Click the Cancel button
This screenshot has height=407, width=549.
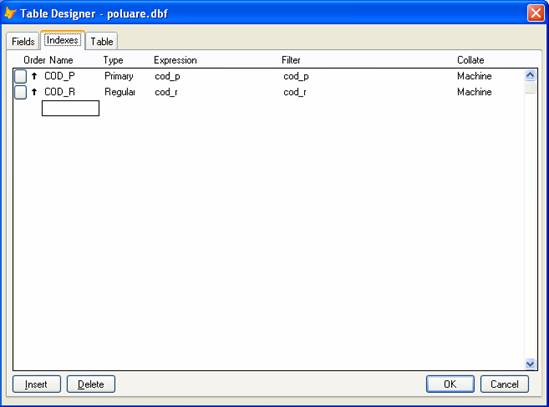click(x=504, y=384)
